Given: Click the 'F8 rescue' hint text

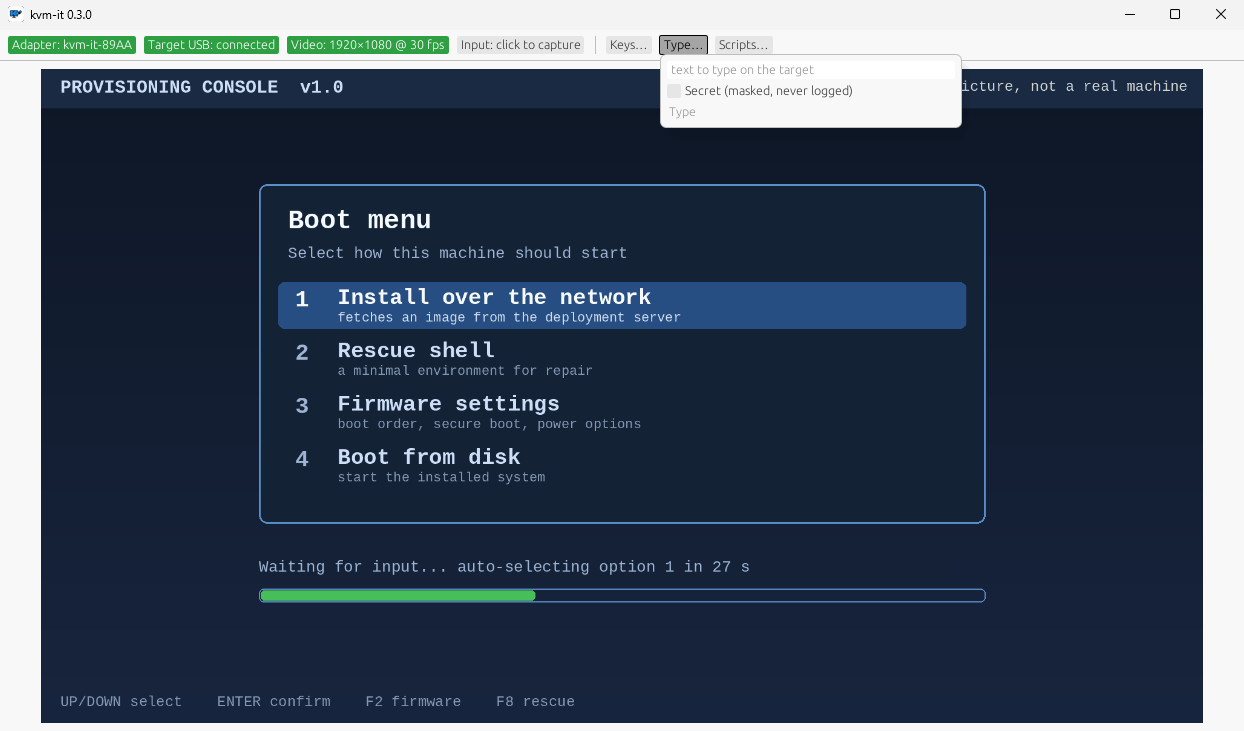Looking at the screenshot, I should [x=535, y=702].
